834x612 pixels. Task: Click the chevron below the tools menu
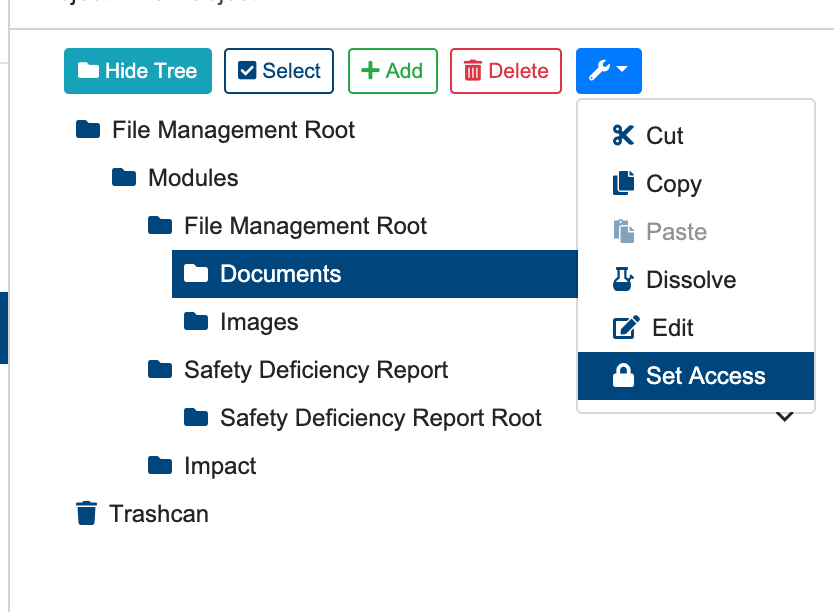[x=785, y=416]
